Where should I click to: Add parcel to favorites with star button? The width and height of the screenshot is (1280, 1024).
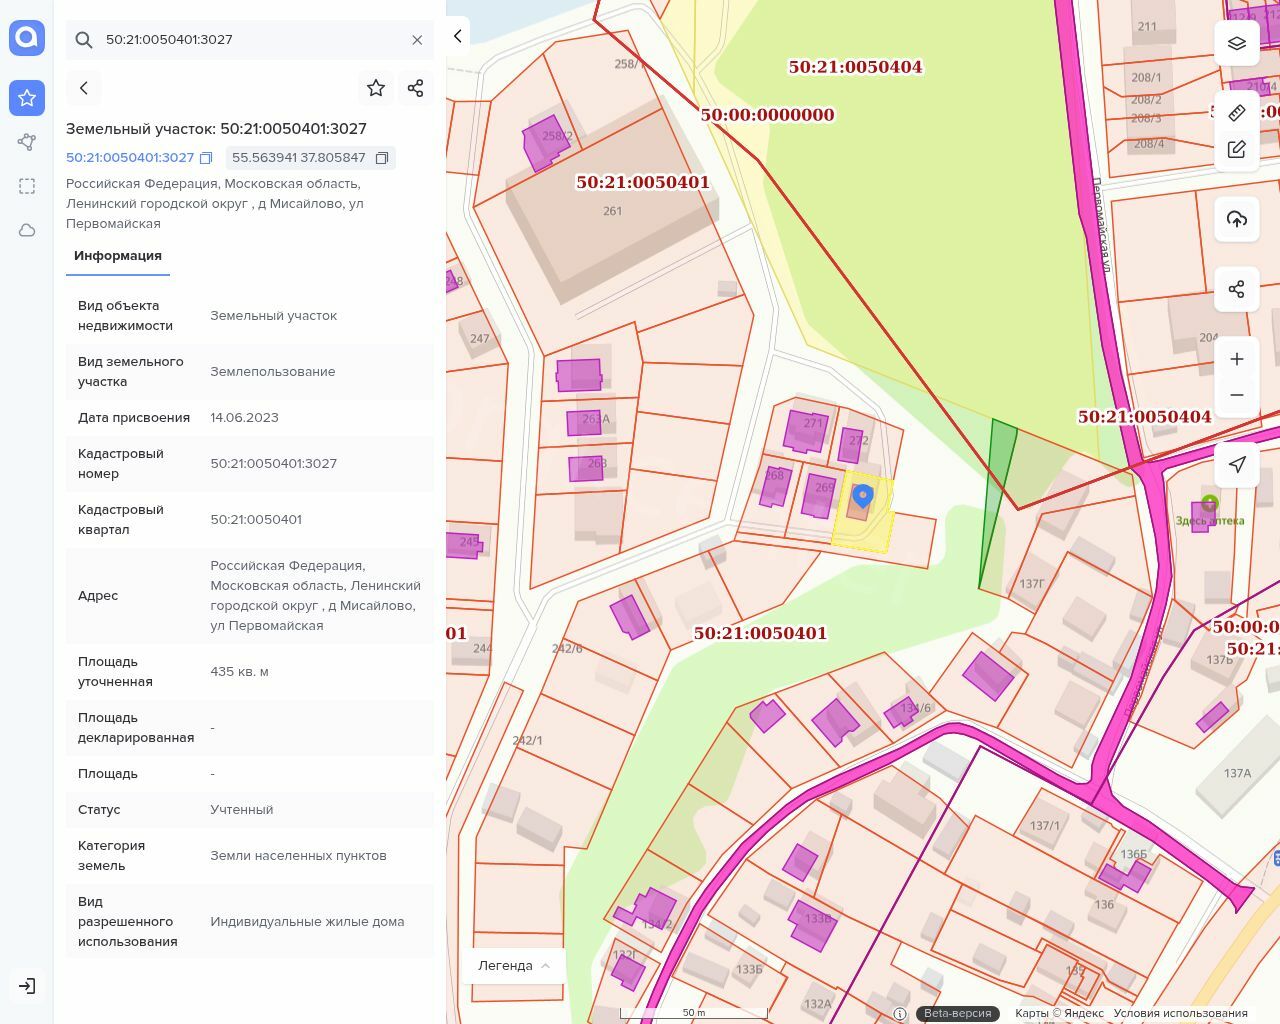tap(376, 88)
